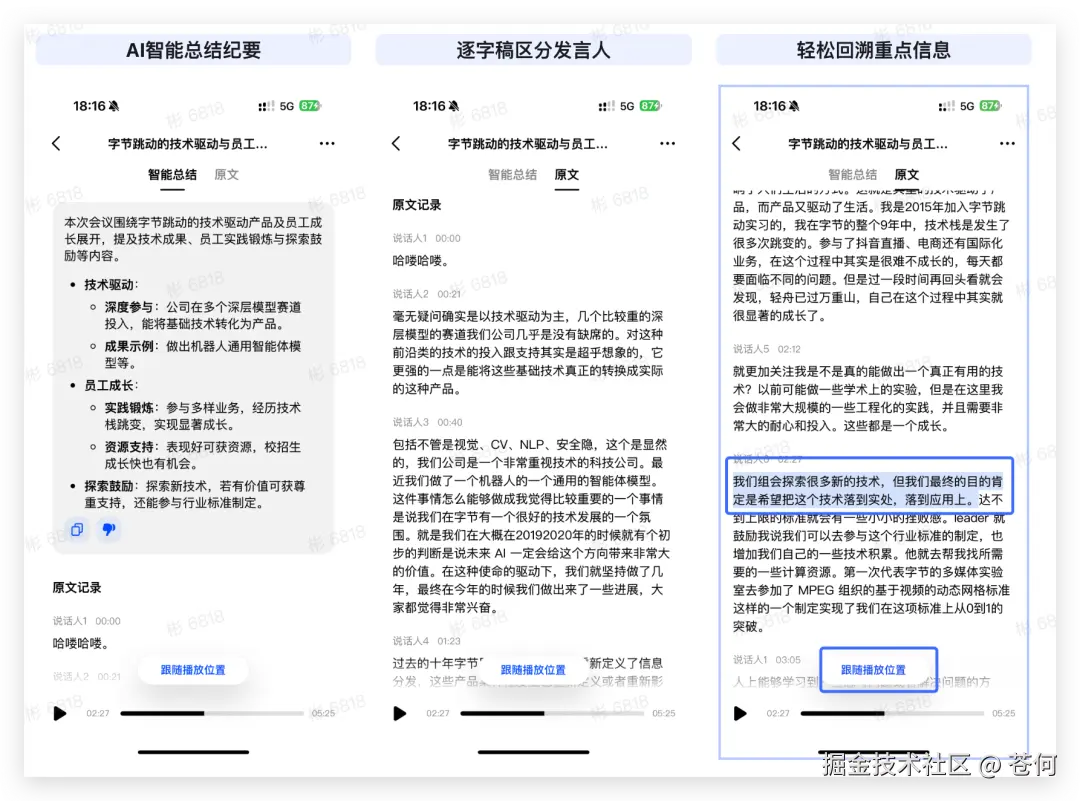Open more options menu on the transcript screen
Image resolution: width=1080 pixels, height=801 pixels.
[667, 143]
